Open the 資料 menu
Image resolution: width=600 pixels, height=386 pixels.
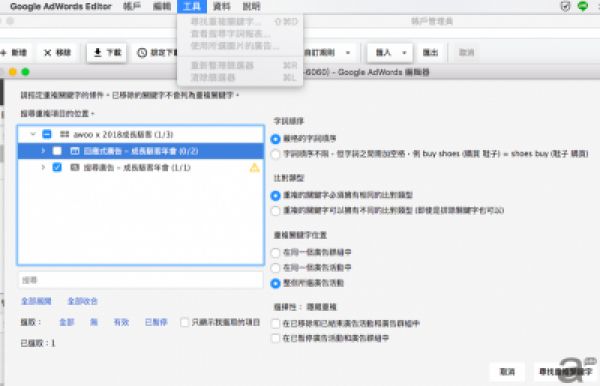(x=222, y=6)
